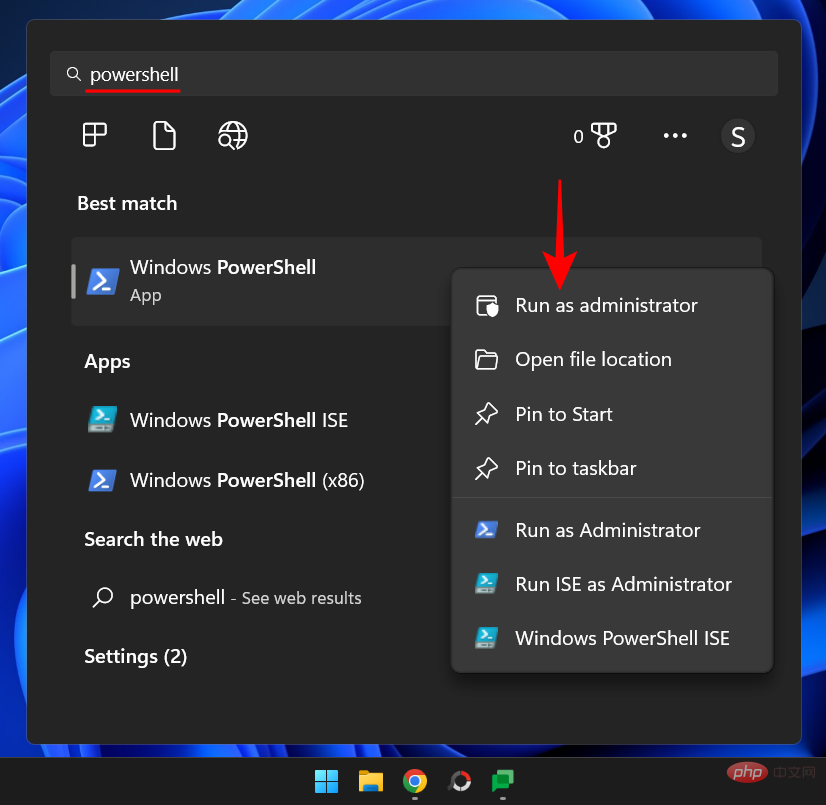Viewport: 826px width, 805px height.
Task: Choose Run as administrator from the context menu
Action: coord(605,305)
